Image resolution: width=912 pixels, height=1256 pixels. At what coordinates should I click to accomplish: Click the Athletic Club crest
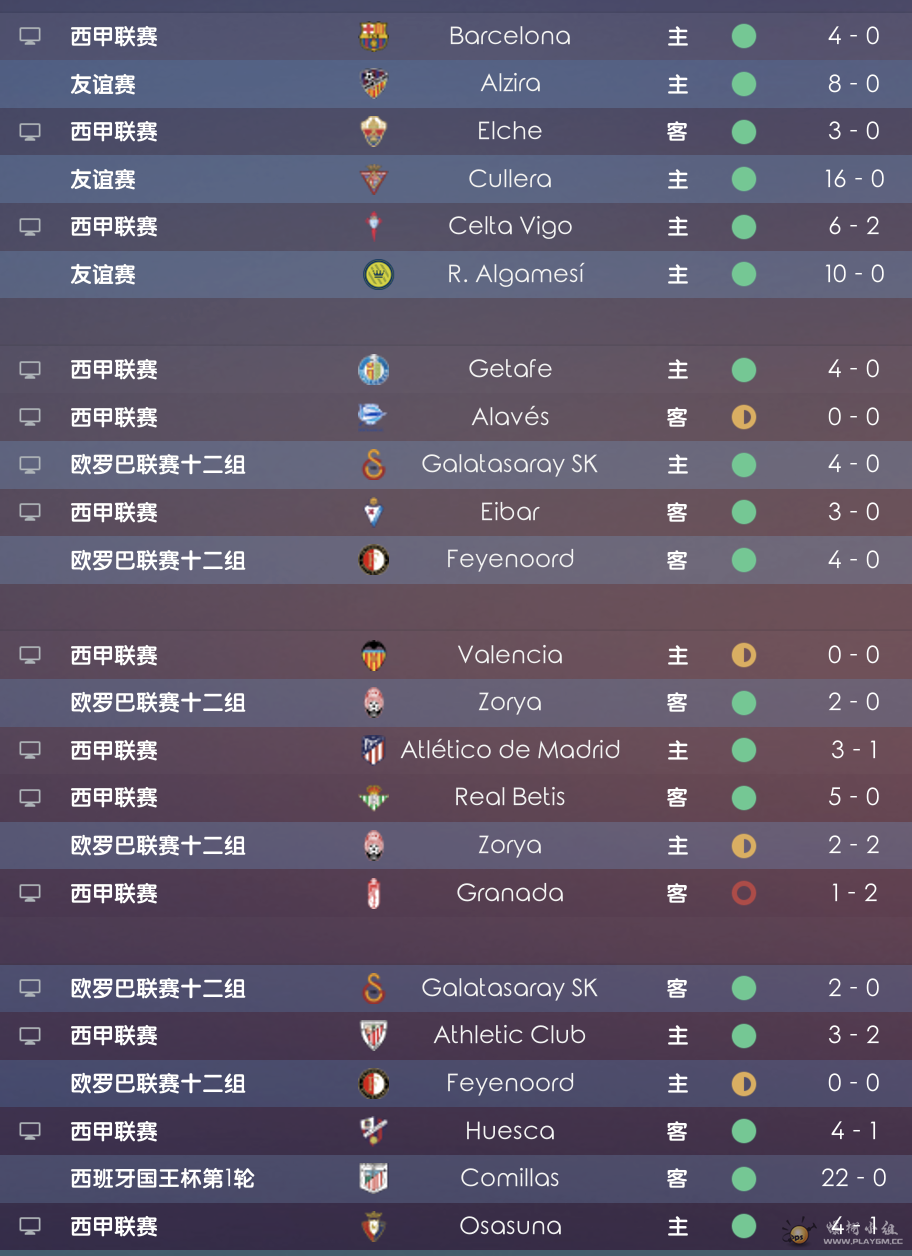pos(374,1036)
